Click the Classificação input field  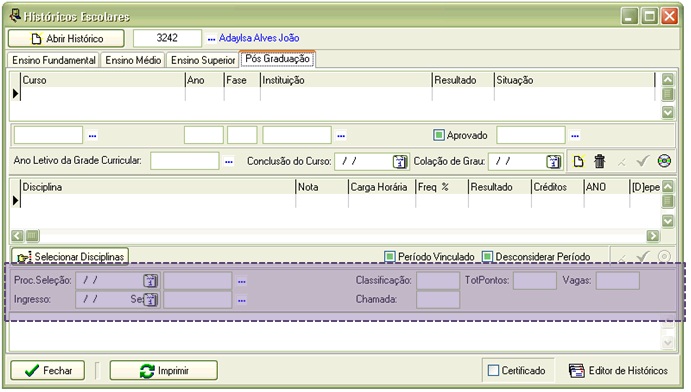pos(438,281)
